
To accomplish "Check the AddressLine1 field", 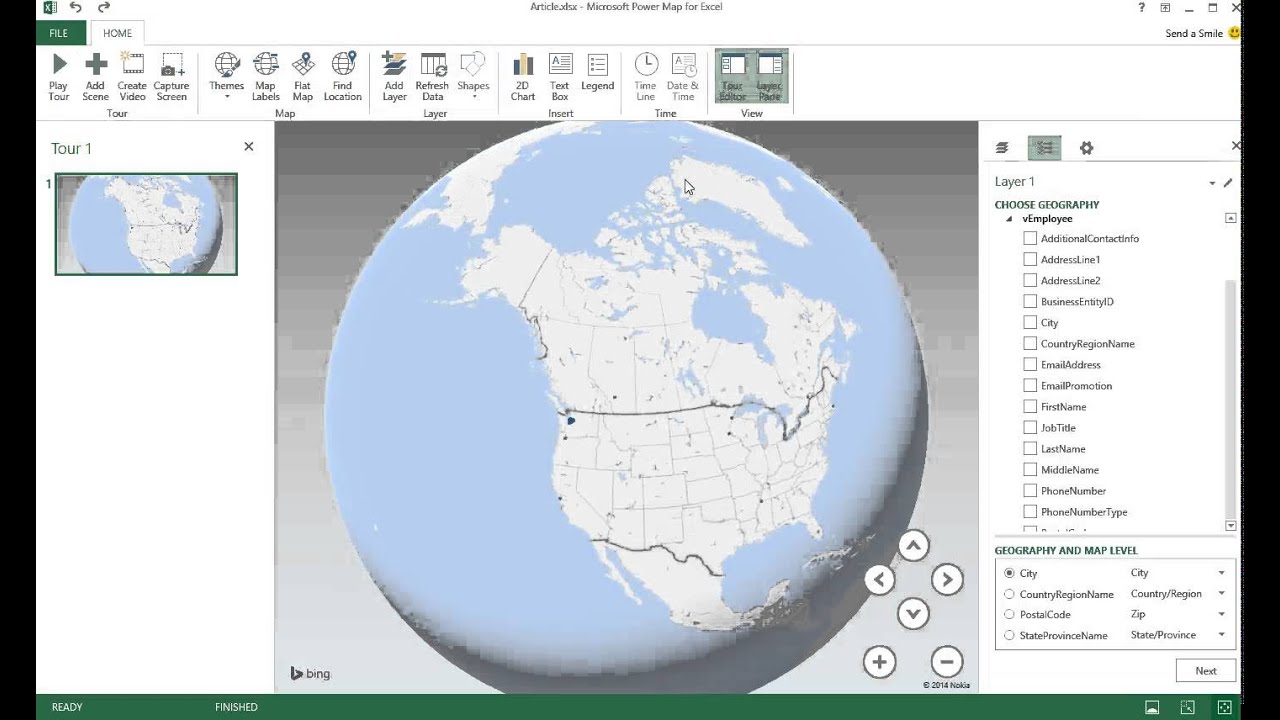I will [1030, 259].
